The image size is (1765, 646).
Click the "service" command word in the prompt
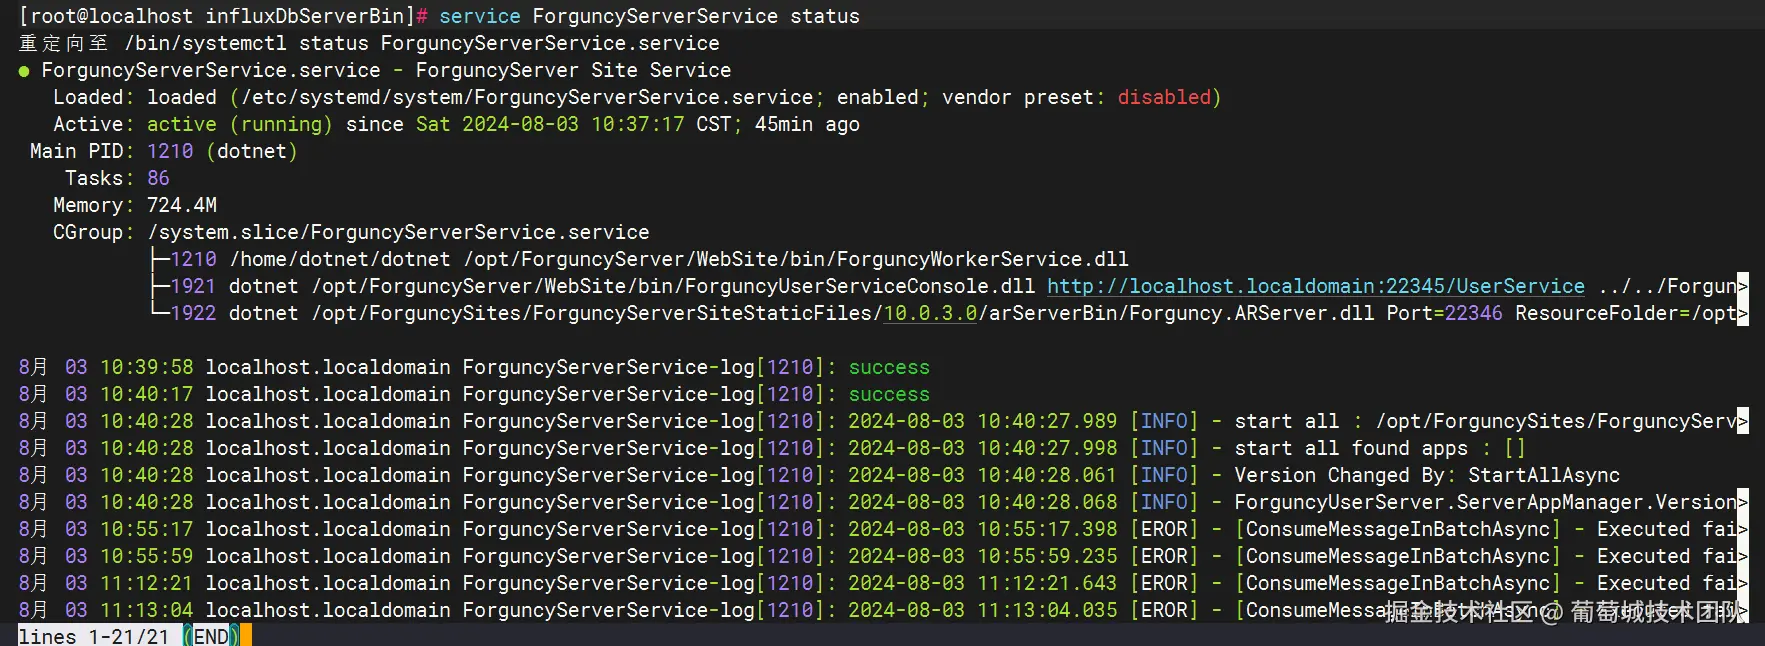click(480, 16)
